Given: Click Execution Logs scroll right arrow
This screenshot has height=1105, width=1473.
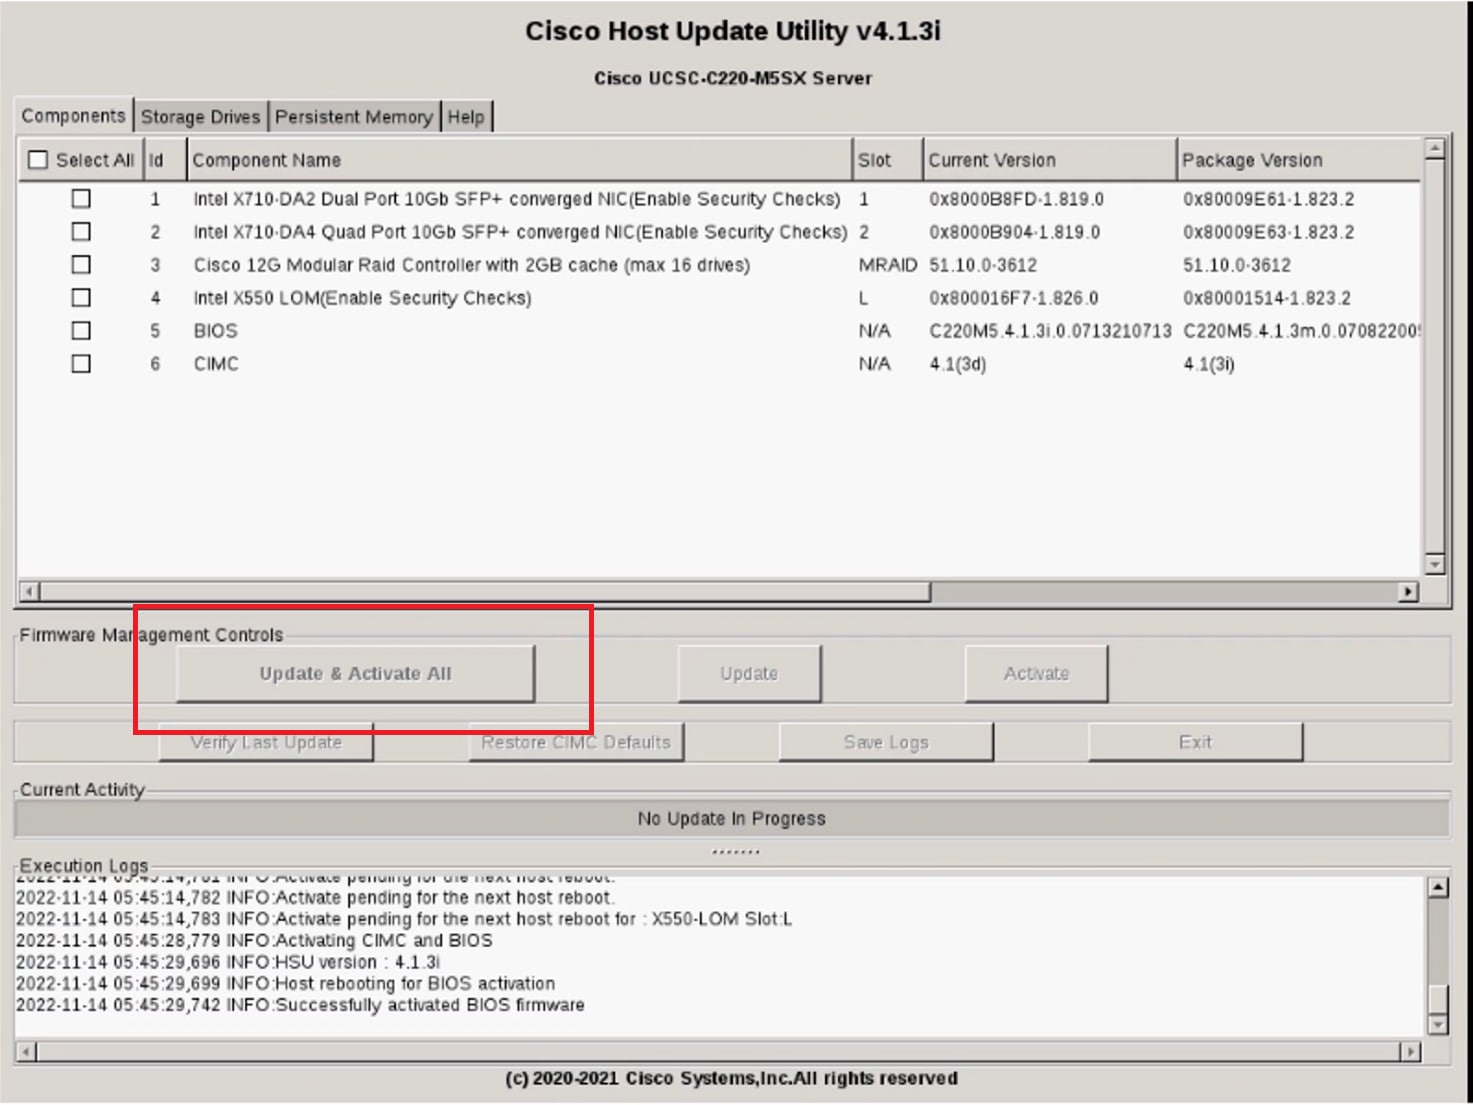Looking at the screenshot, I should coord(1410,1051).
